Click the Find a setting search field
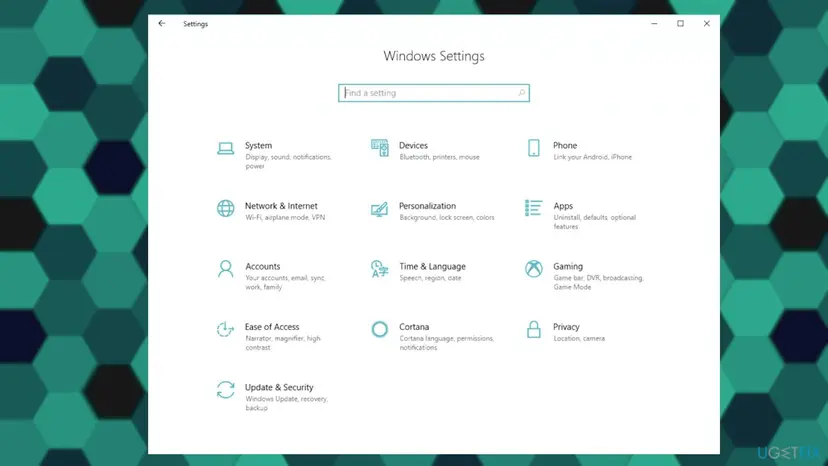 [434, 93]
